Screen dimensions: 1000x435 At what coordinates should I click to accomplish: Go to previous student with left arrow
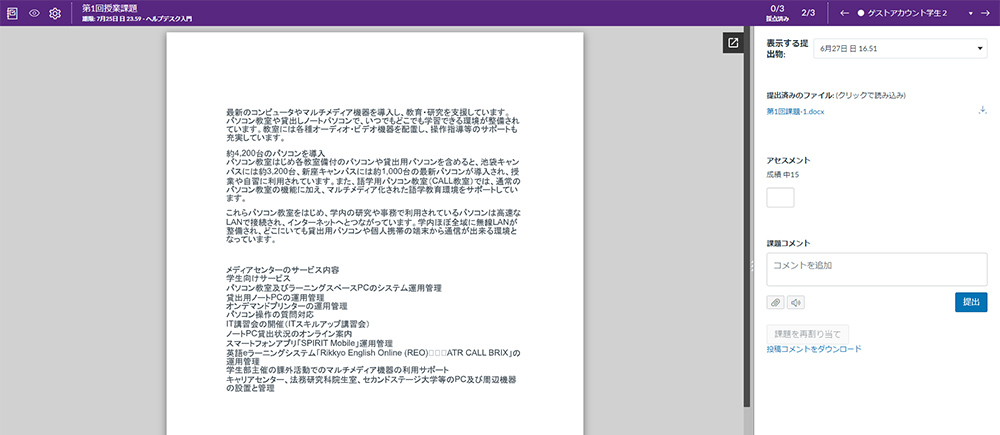845,13
